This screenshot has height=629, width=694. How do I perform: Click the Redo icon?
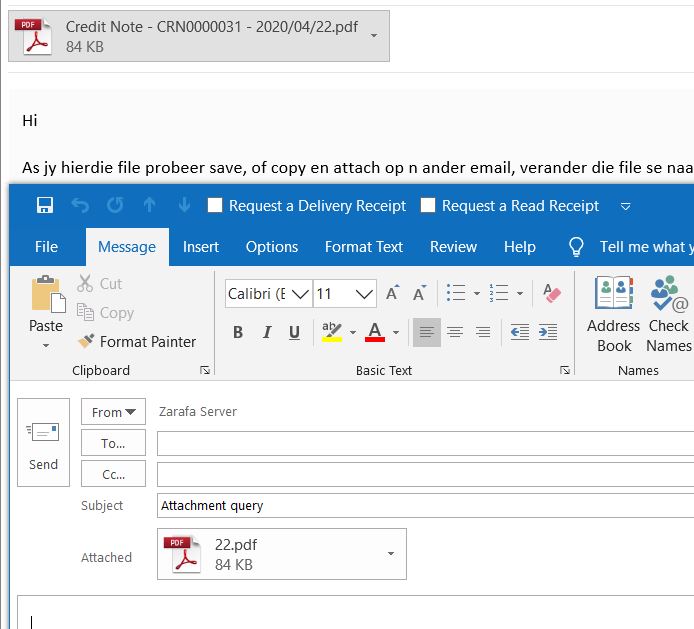(x=115, y=205)
